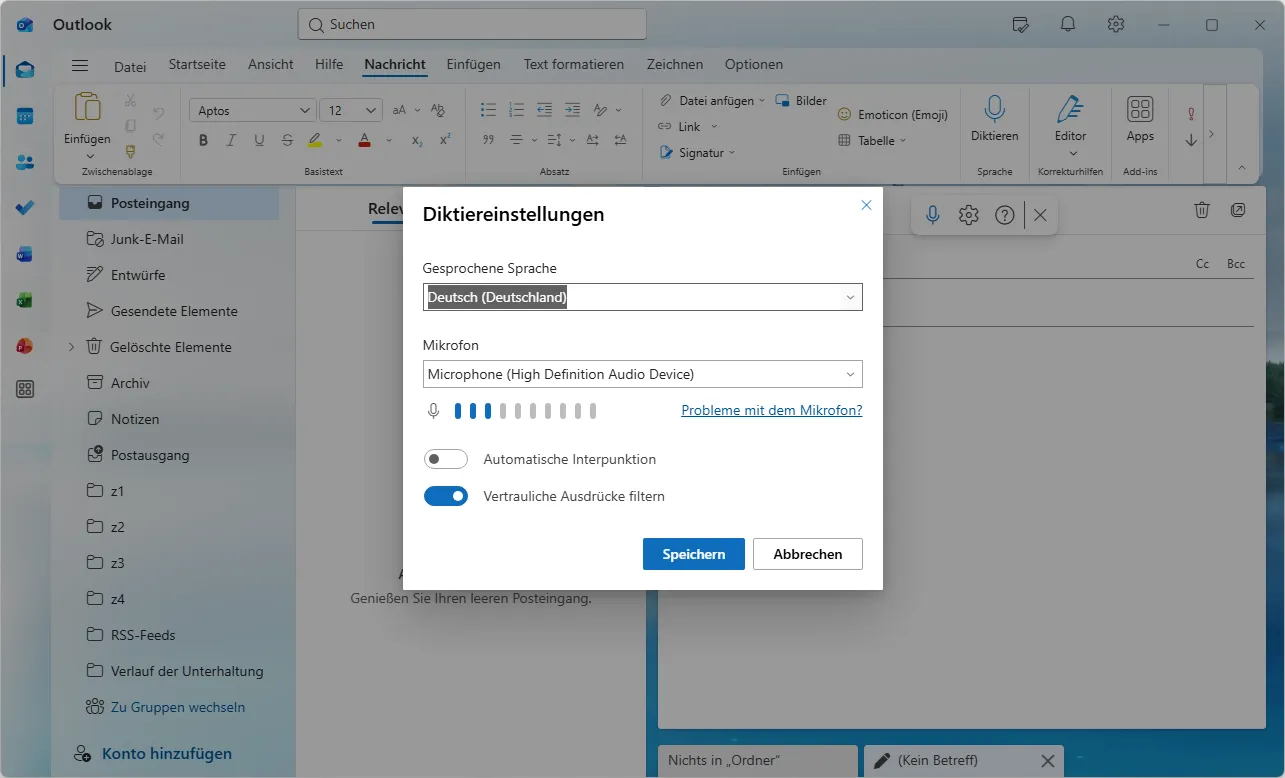Click the yellow text highlight color button
This screenshot has width=1285, height=778.
(315, 140)
